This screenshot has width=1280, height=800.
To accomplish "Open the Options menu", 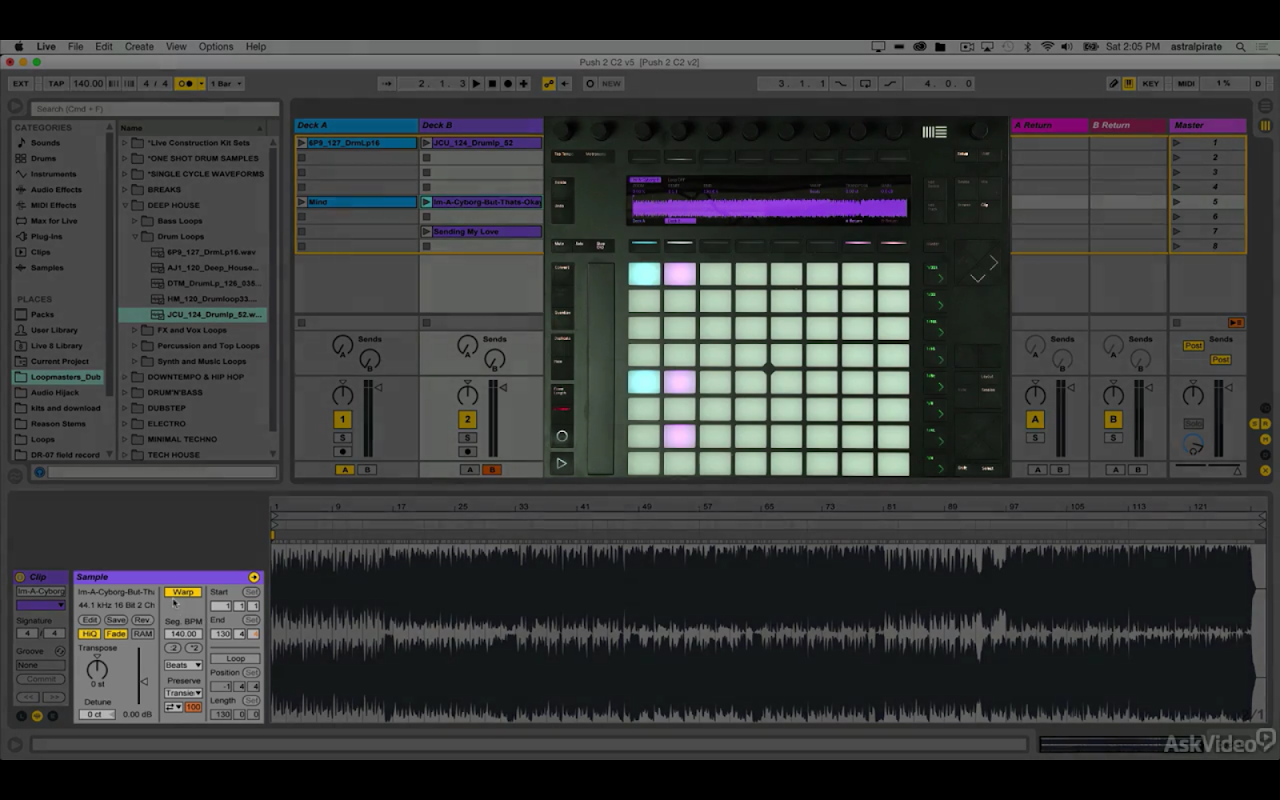I will tap(215, 46).
